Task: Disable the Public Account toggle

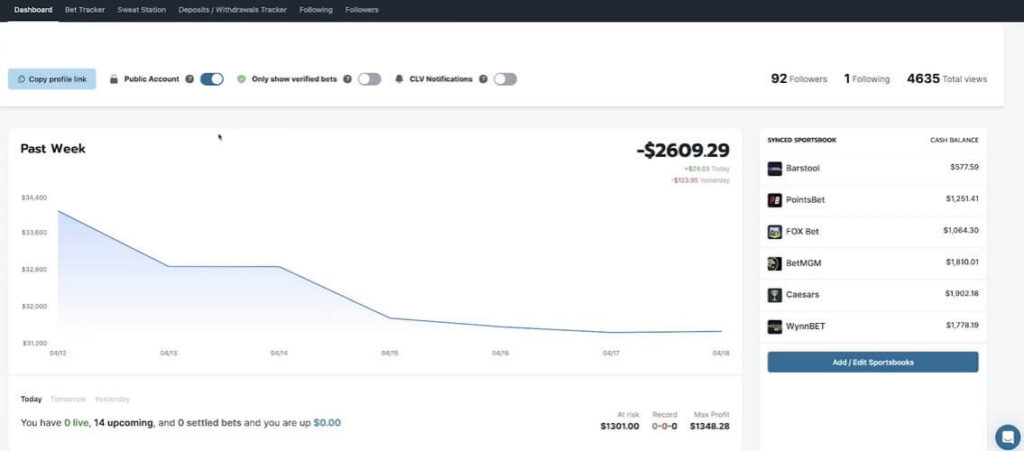Action: click(x=211, y=79)
